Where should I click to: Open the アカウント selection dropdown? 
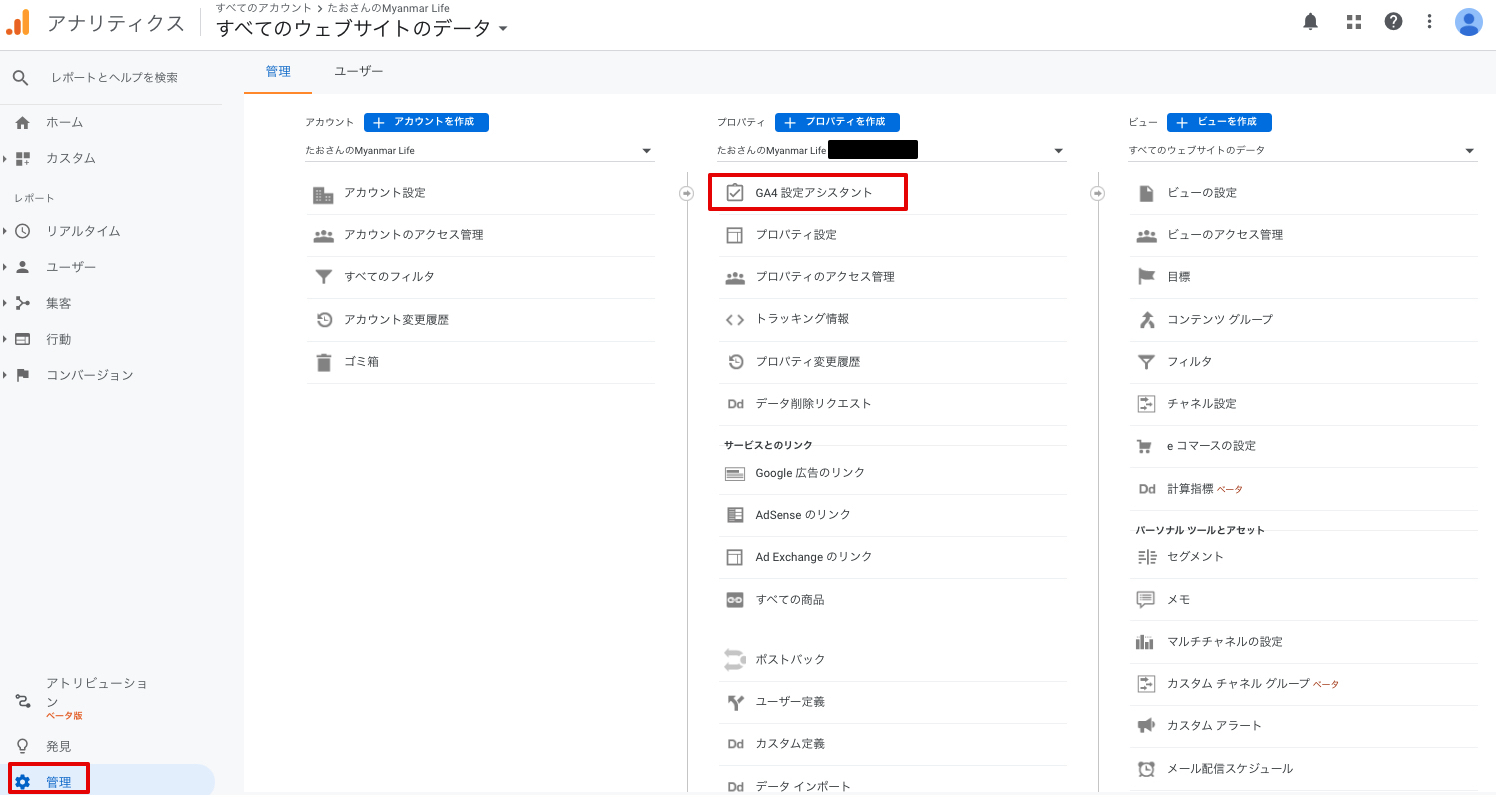point(480,151)
